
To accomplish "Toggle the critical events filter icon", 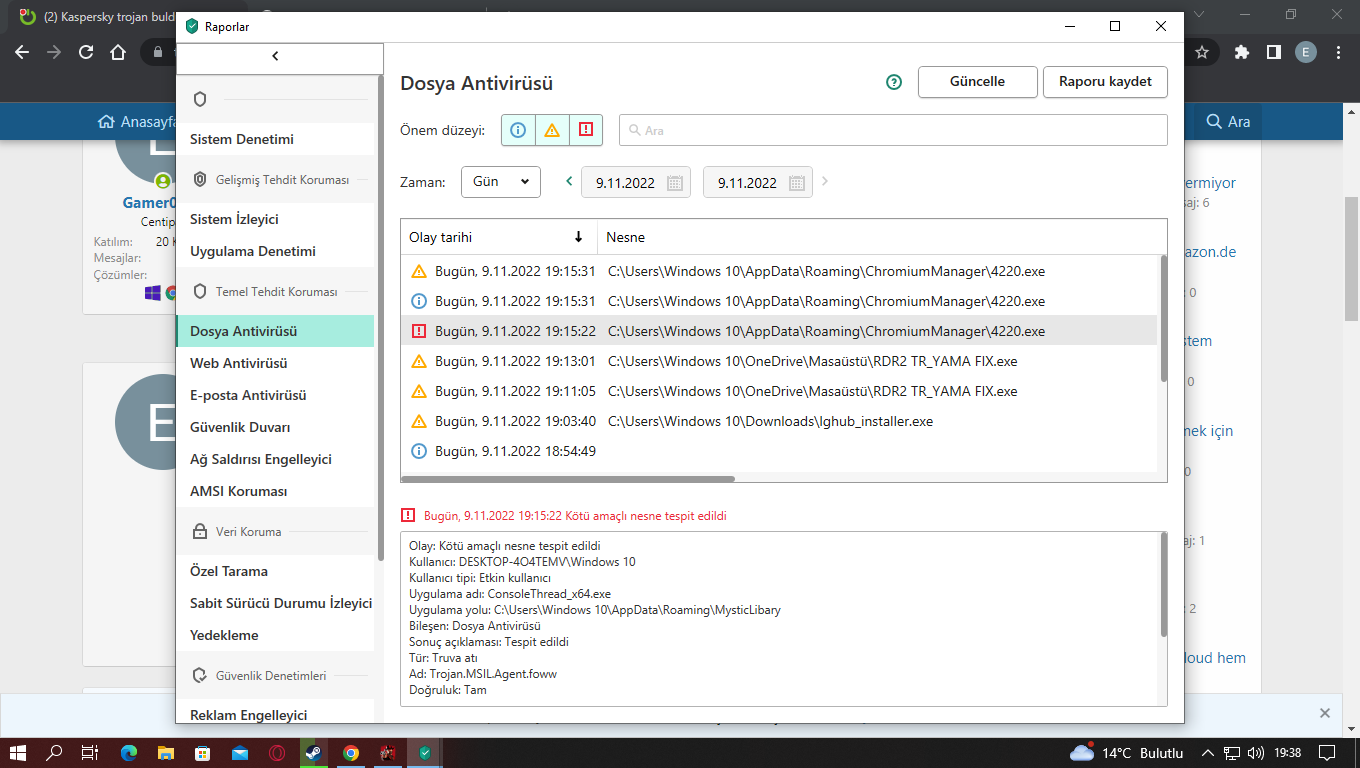I will click(x=586, y=130).
